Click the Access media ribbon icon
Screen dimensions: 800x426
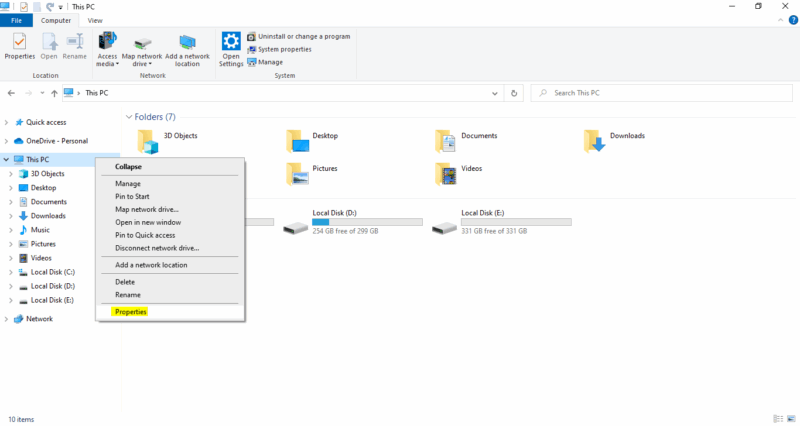coord(106,47)
